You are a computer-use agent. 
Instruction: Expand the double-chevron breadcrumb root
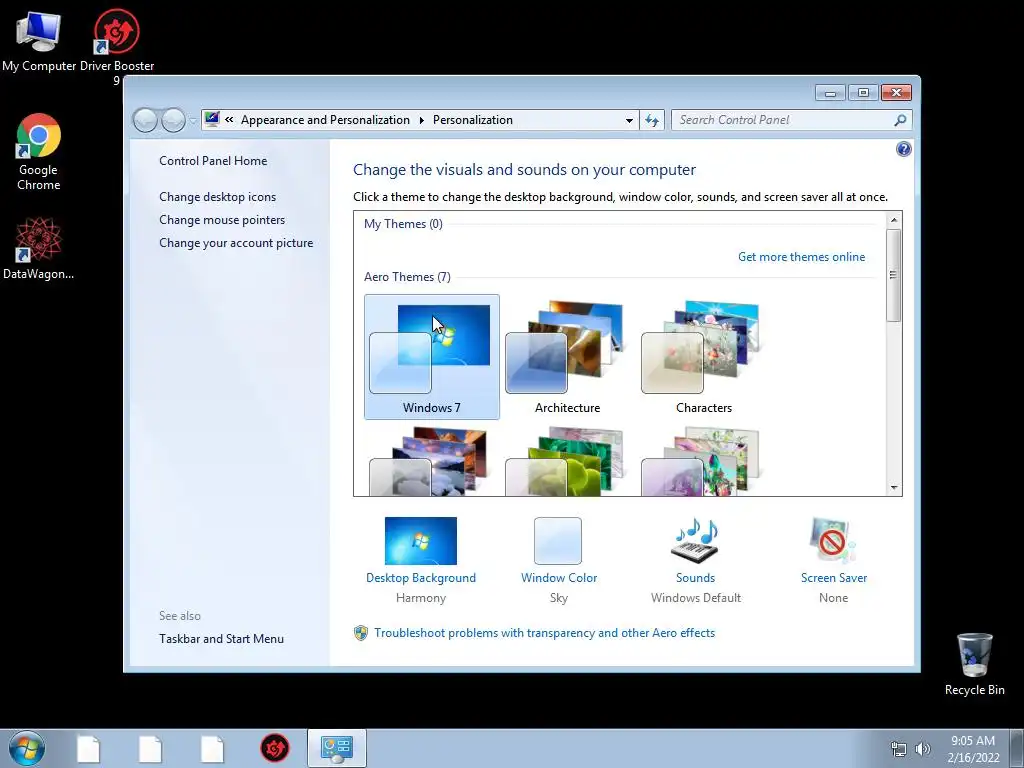click(229, 120)
